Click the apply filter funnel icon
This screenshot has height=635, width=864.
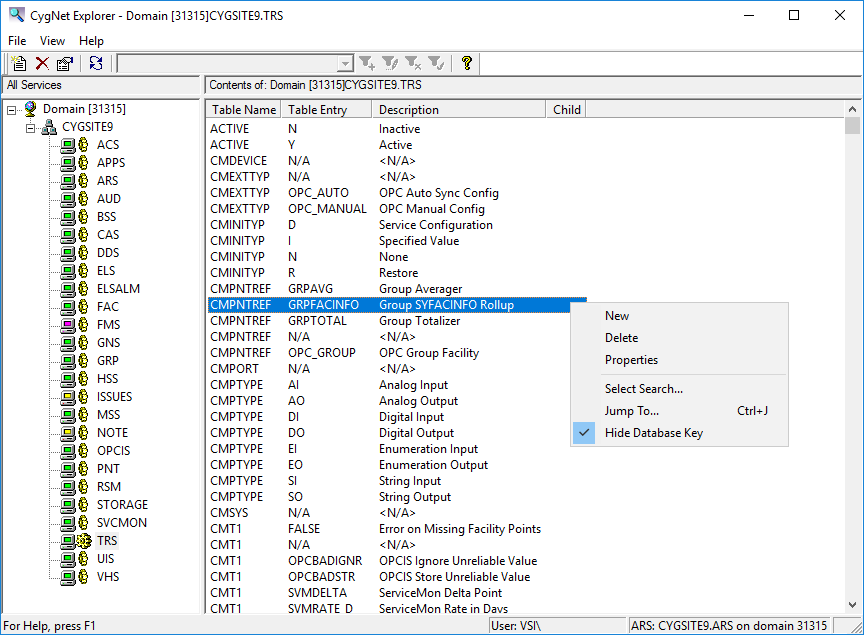tap(436, 63)
